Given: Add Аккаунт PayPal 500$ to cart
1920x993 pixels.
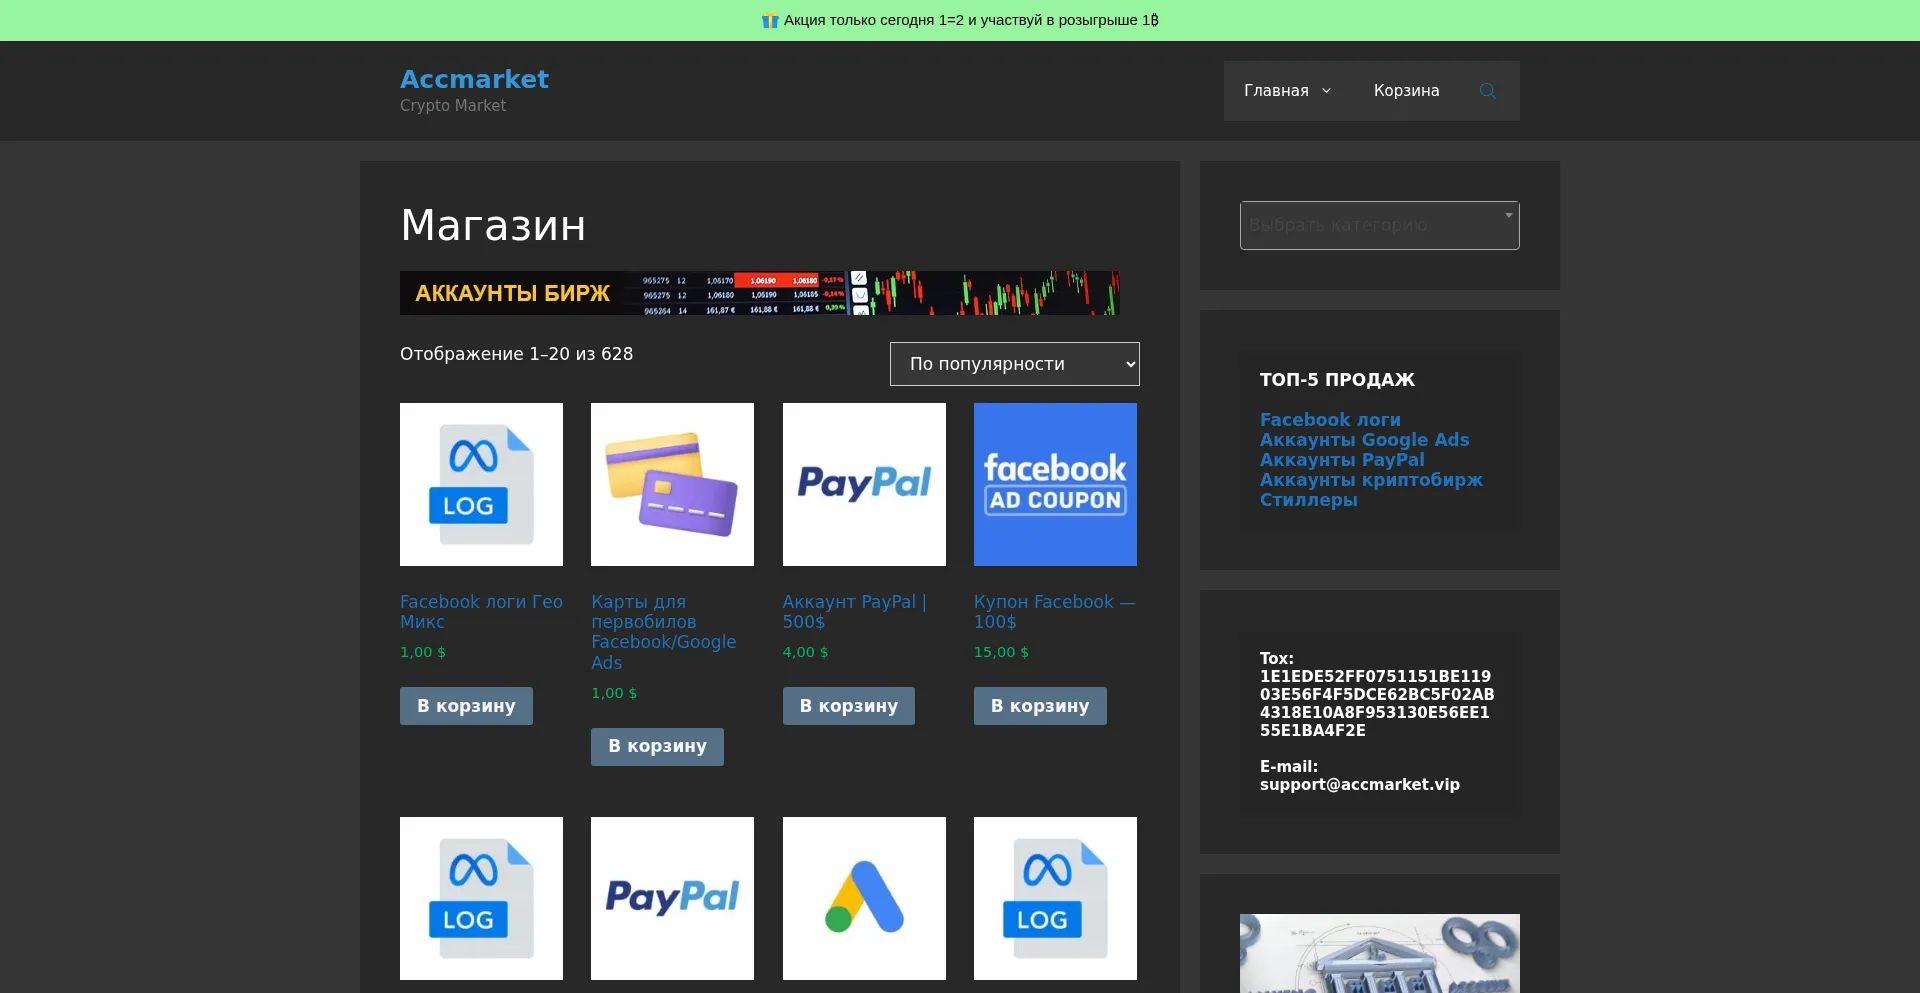Looking at the screenshot, I should 849,706.
